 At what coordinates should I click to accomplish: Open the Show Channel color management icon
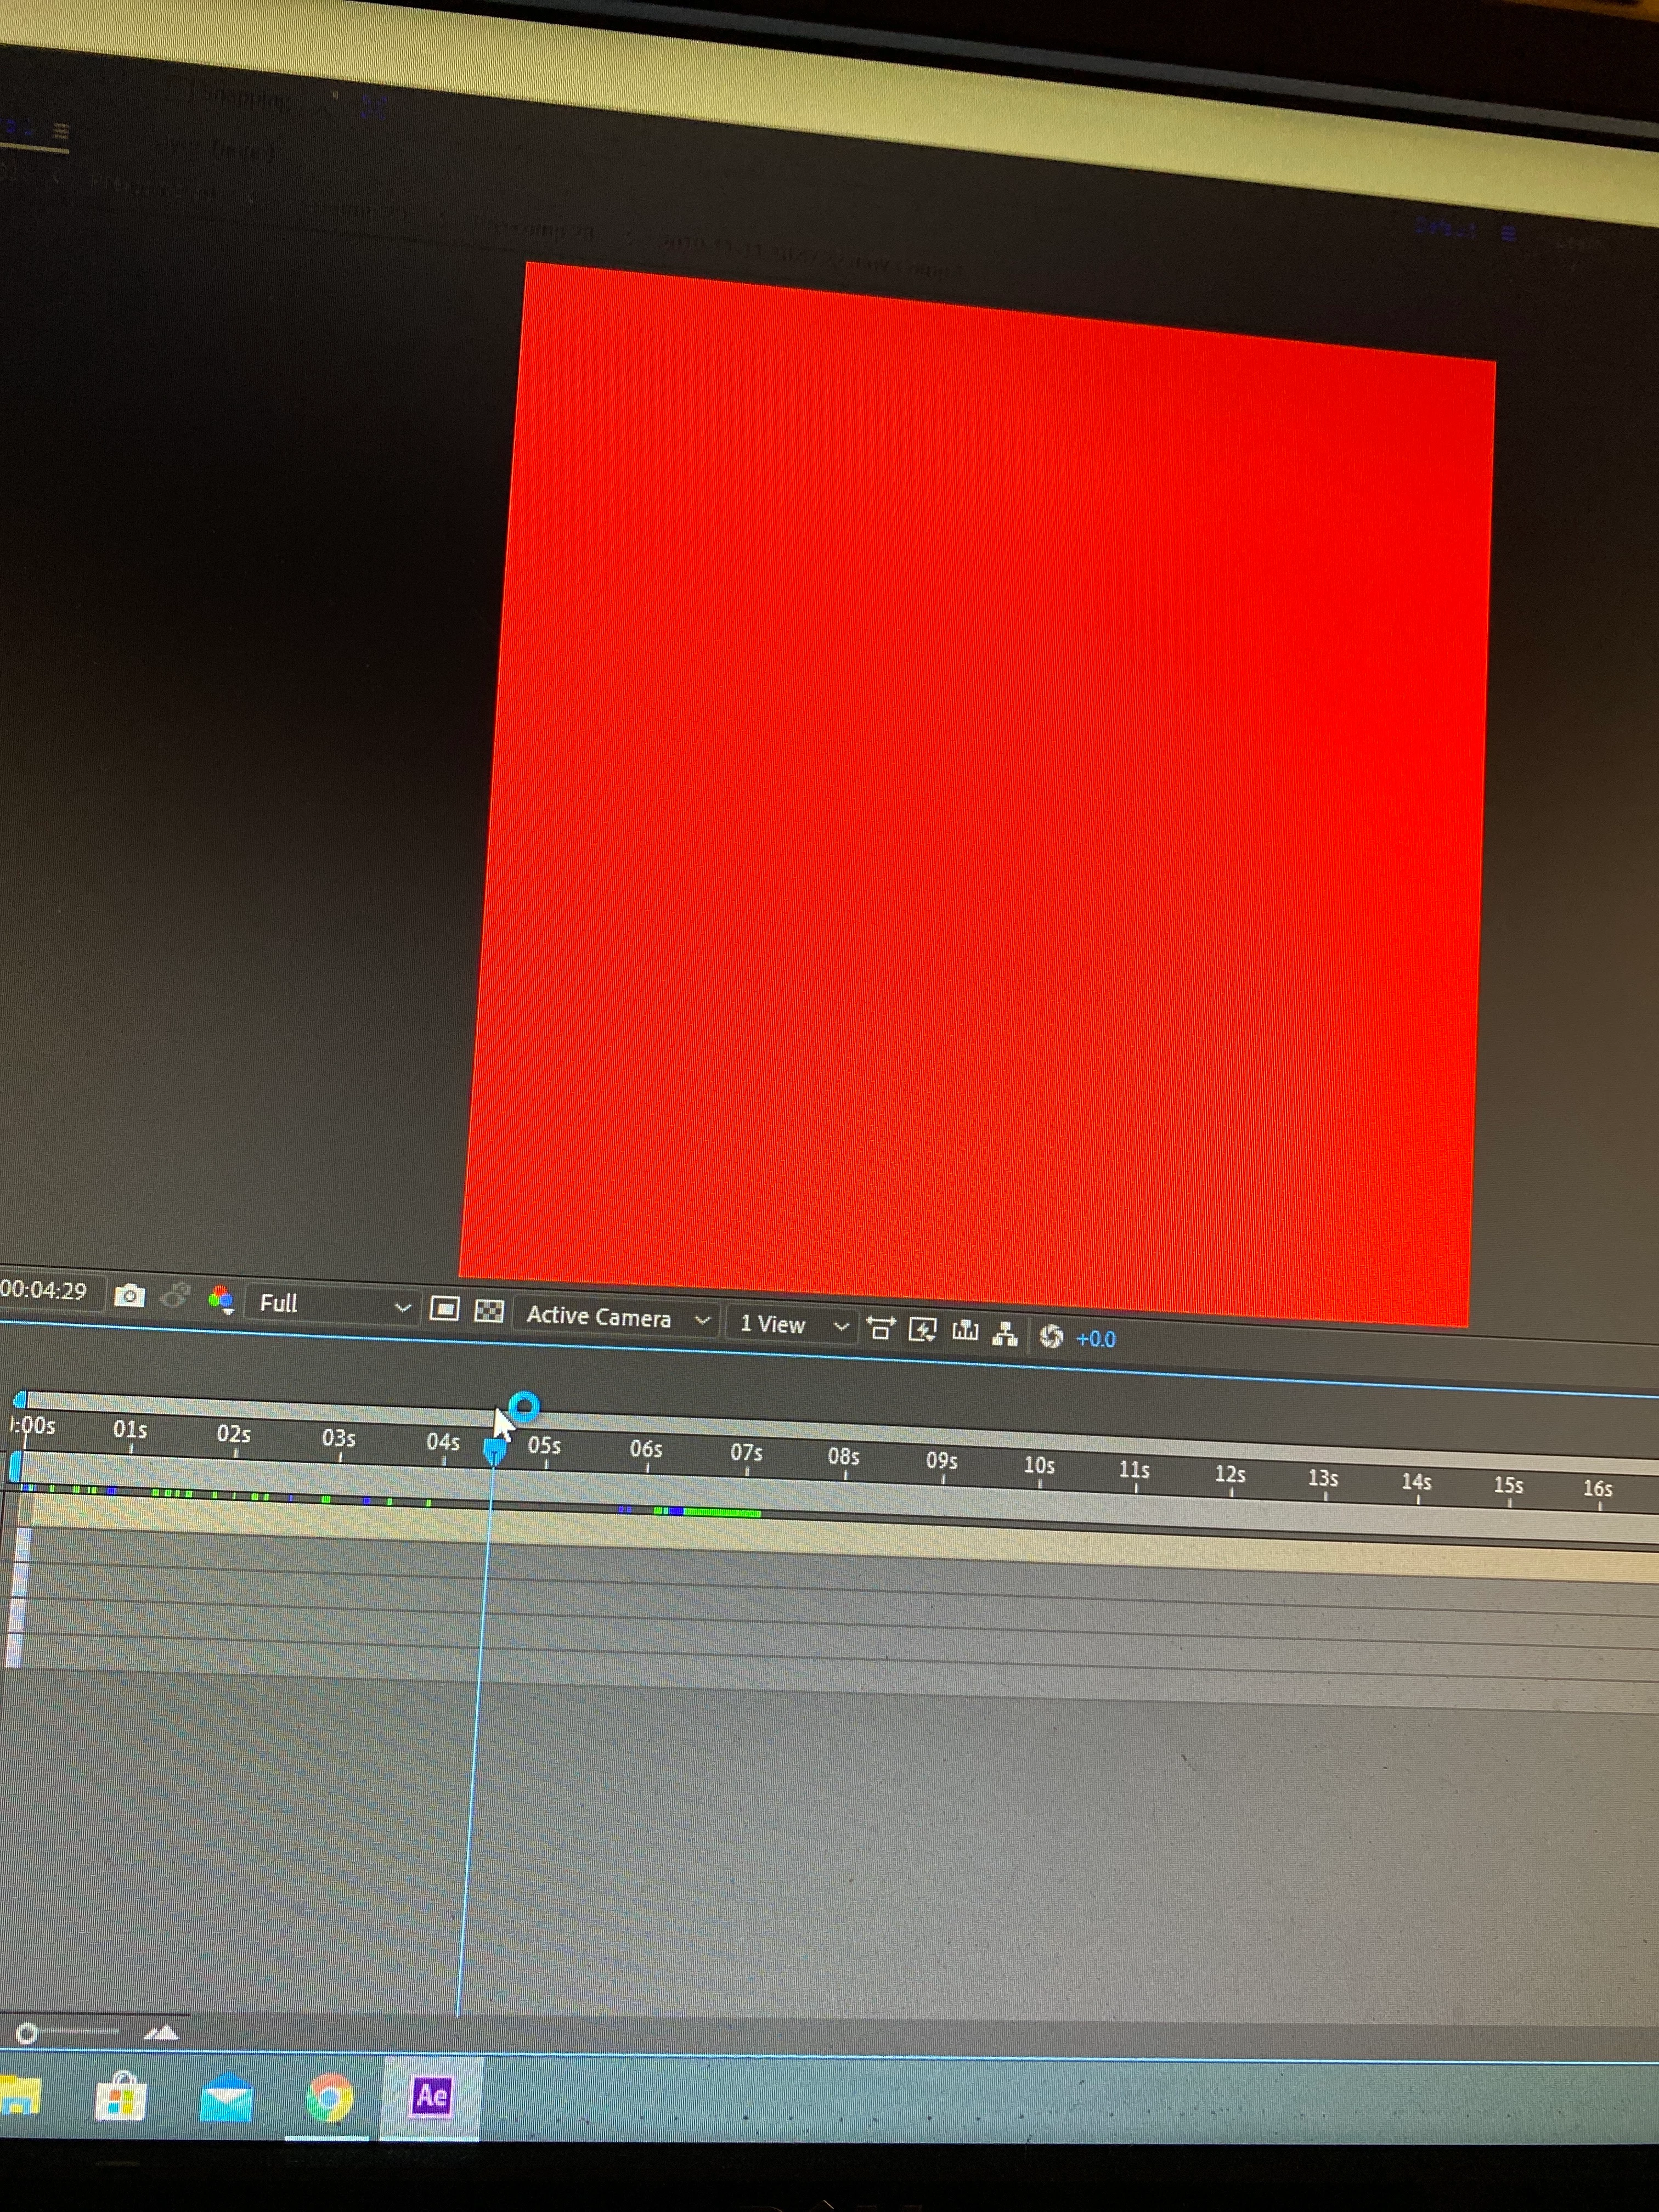(x=221, y=1299)
